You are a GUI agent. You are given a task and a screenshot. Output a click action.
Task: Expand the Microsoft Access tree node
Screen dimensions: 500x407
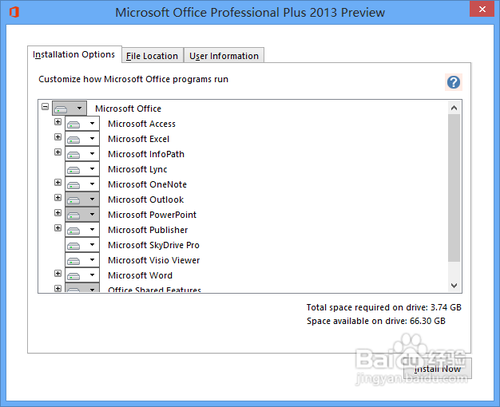(58, 122)
